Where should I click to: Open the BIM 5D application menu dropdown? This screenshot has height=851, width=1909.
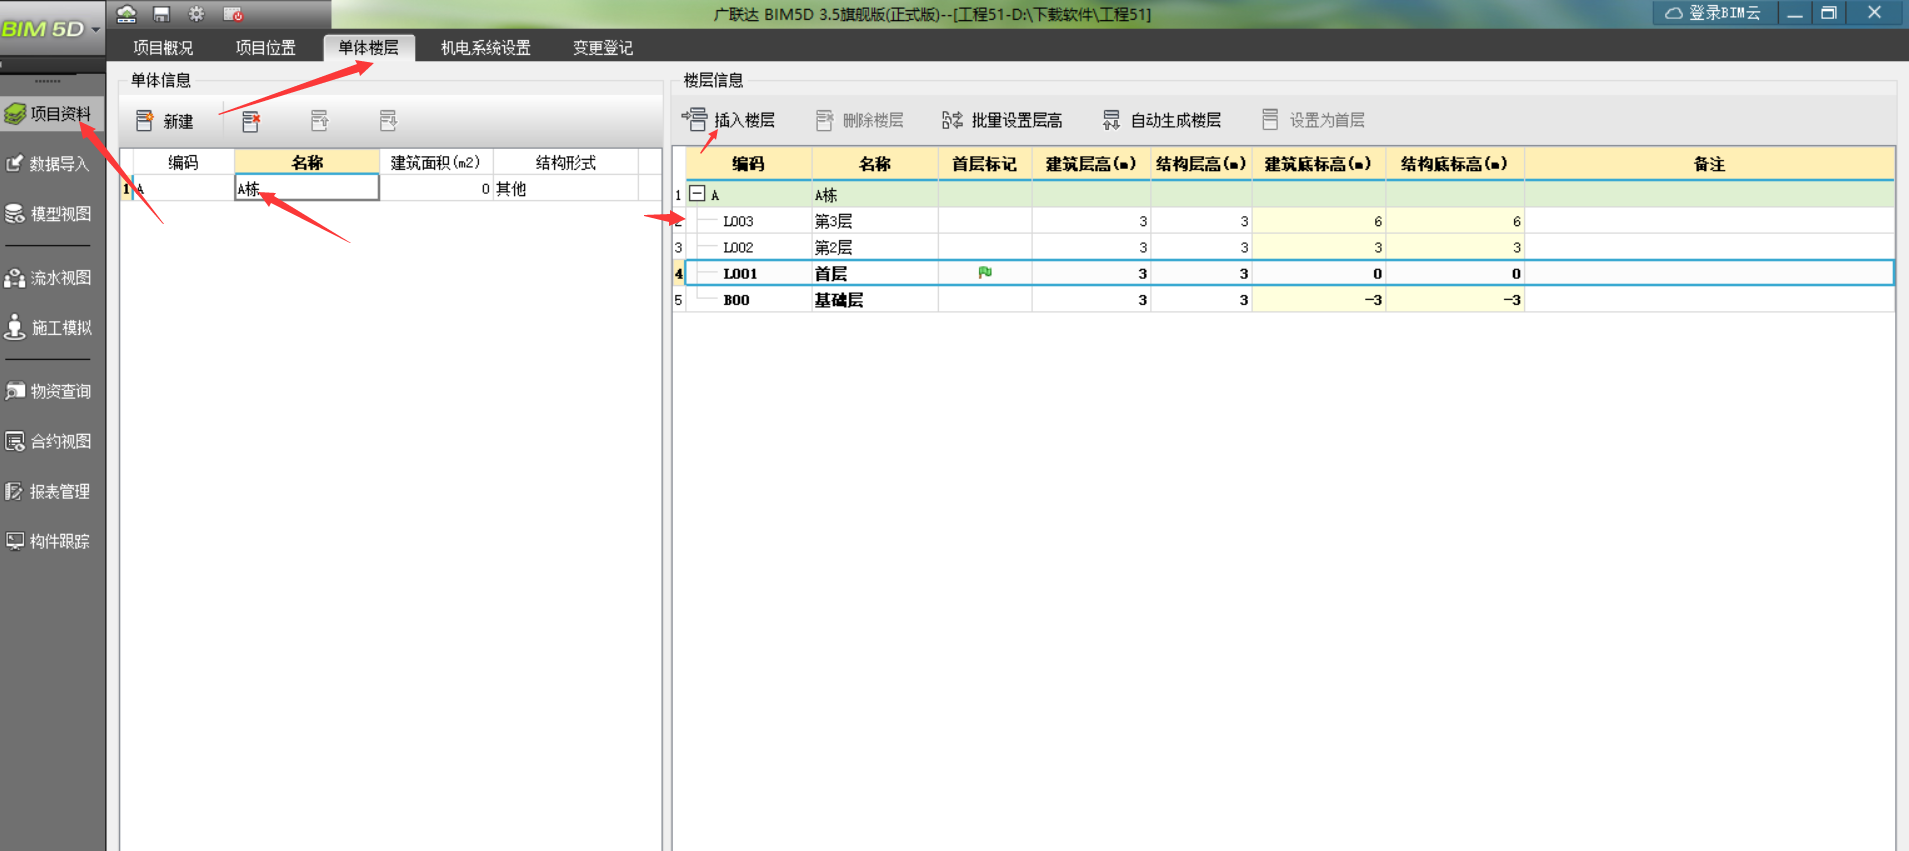pyautogui.click(x=52, y=28)
